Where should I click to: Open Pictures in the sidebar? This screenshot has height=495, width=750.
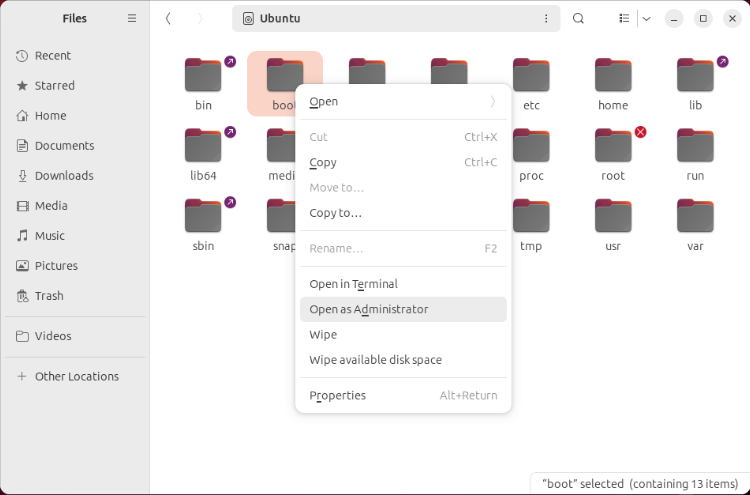75,265
